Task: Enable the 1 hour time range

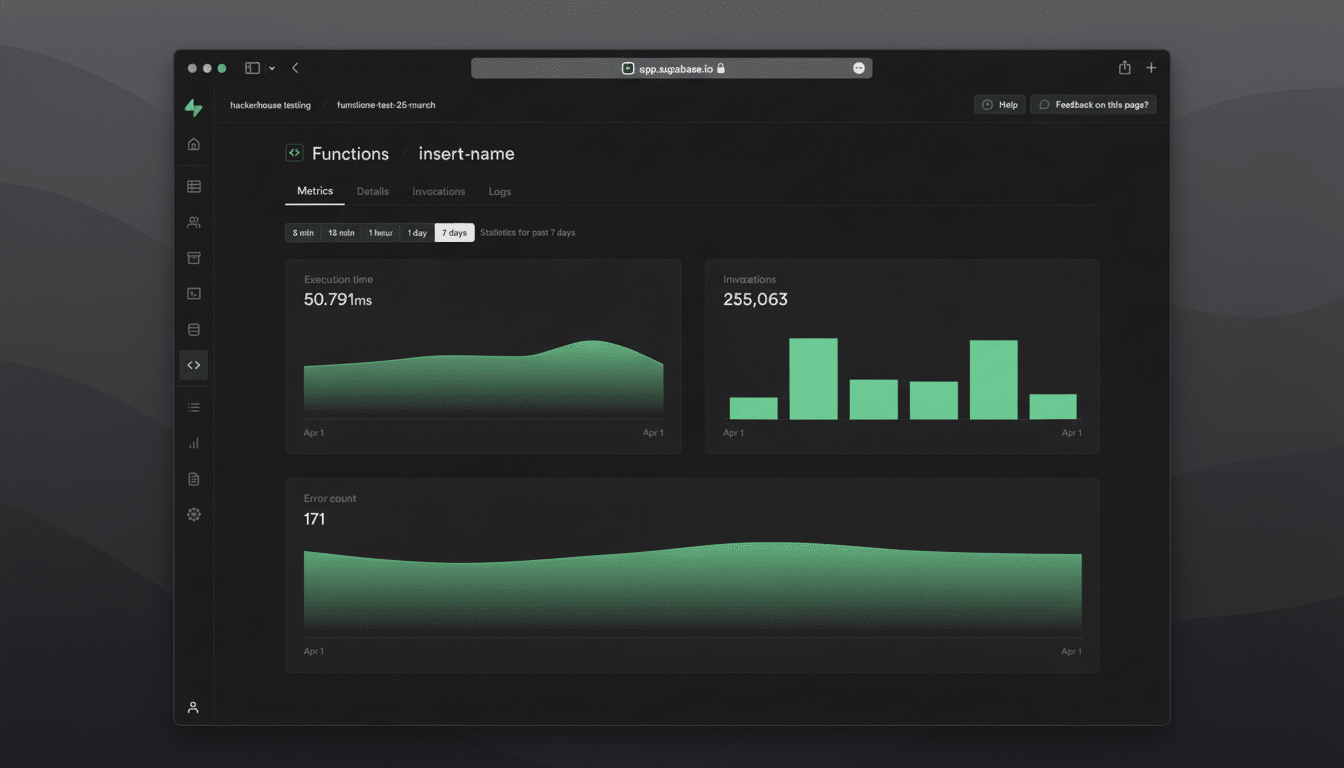Action: (380, 232)
